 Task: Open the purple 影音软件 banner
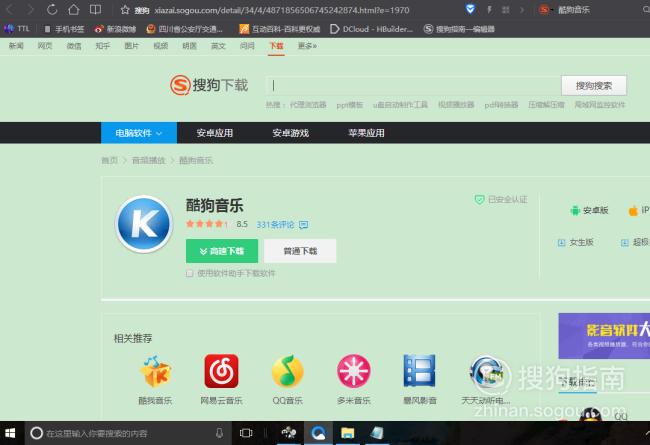604,336
